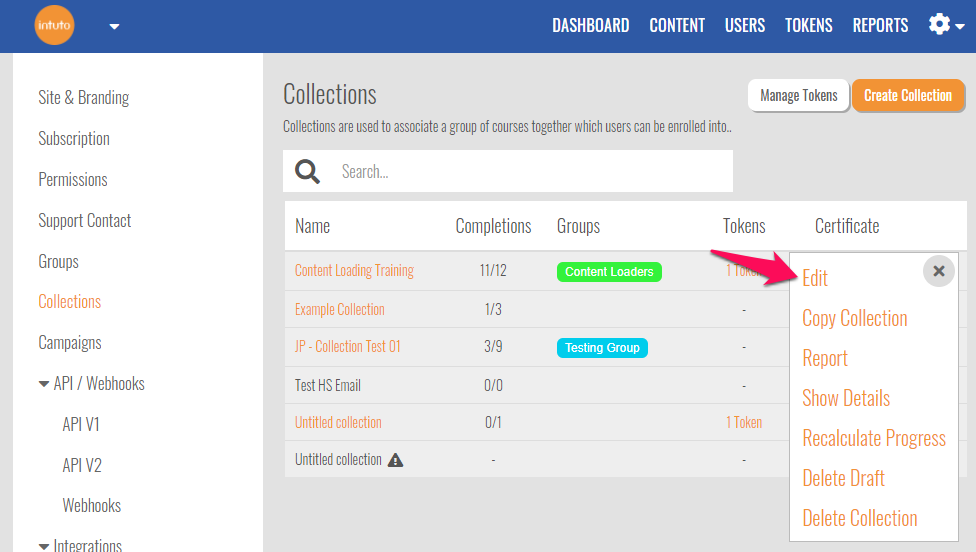This screenshot has height=552, width=976.
Task: Click the Testing Group tag
Action: 602,347
